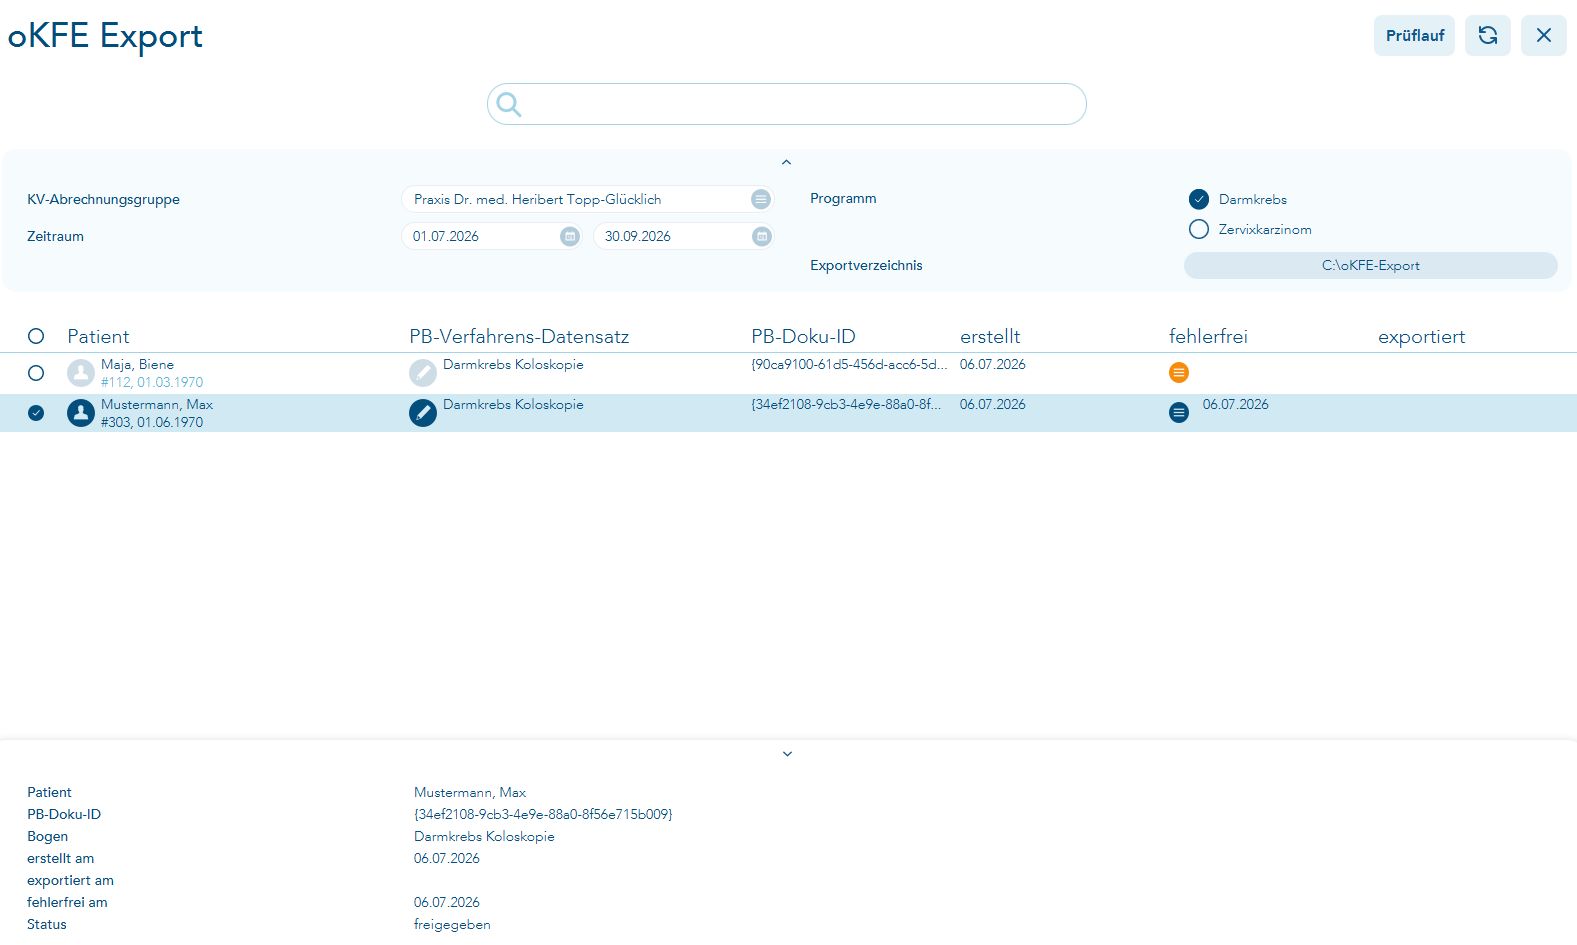Click the name Mustermann, Max in table
This screenshot has width=1577, height=945.
(157, 404)
